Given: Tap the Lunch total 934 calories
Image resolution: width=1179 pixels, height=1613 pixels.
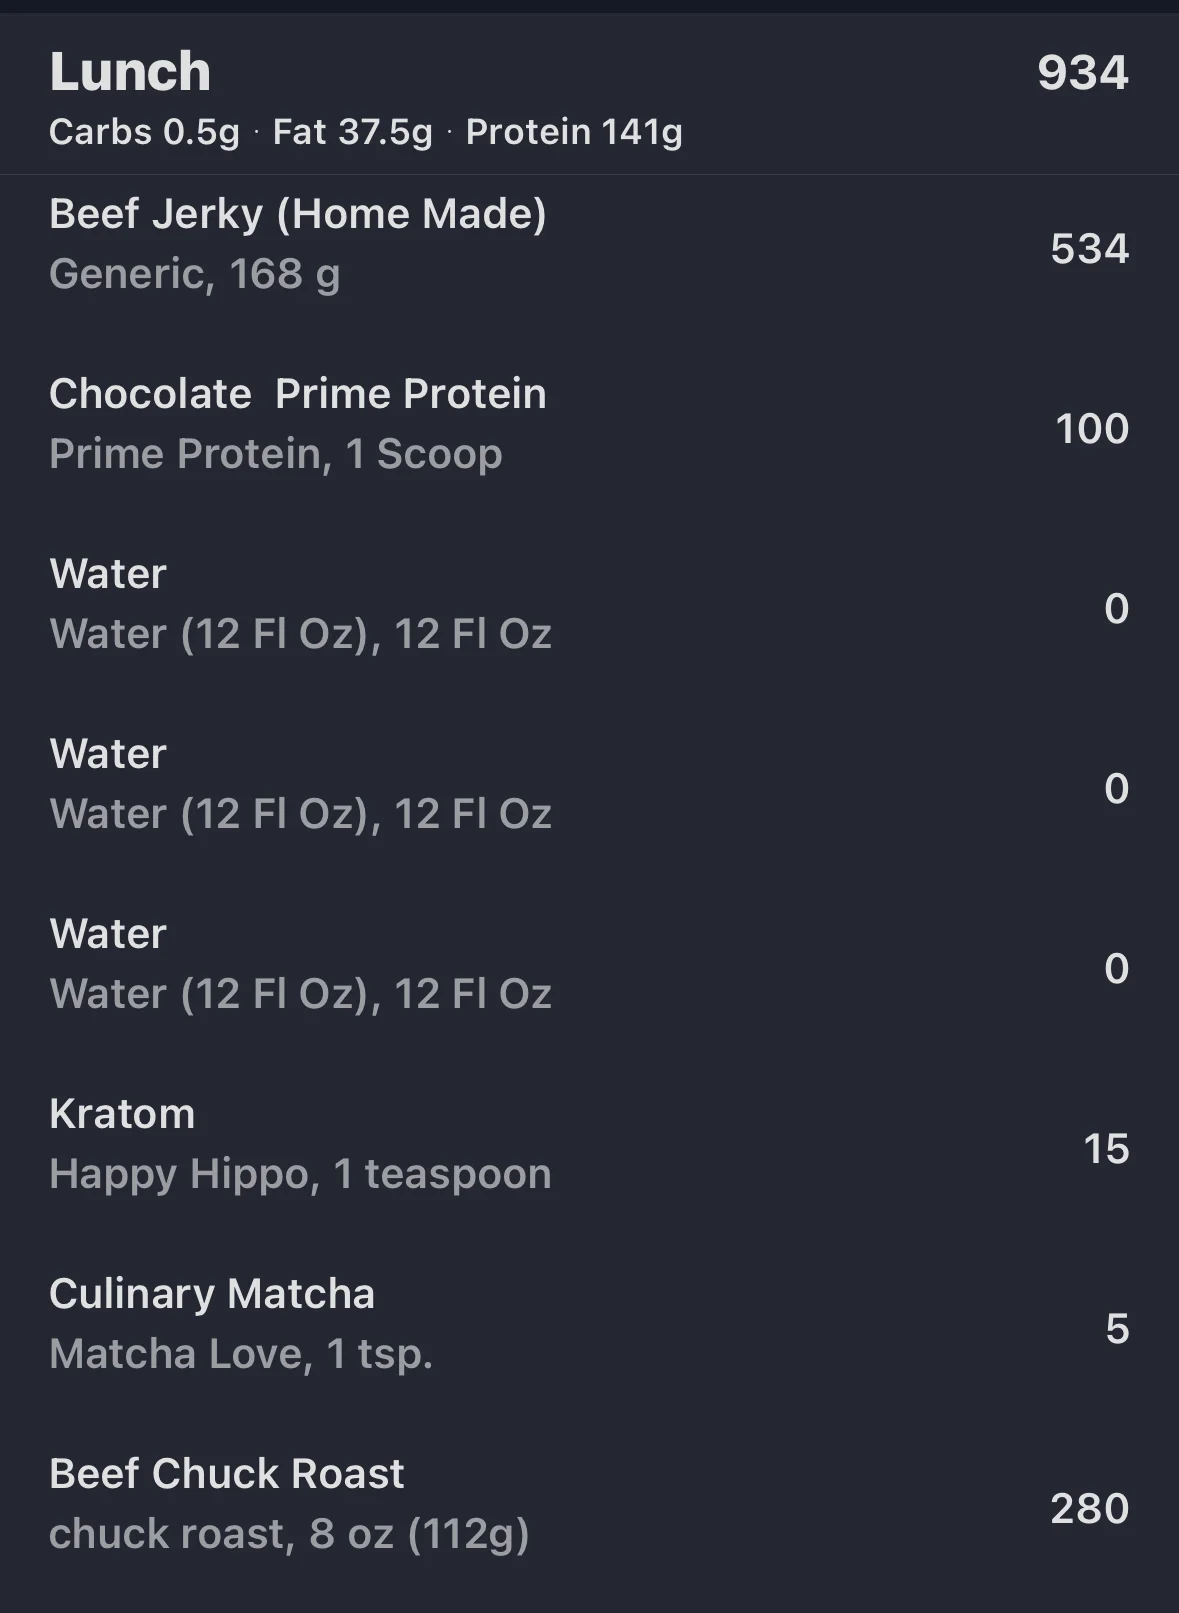Looking at the screenshot, I should (x=1083, y=73).
